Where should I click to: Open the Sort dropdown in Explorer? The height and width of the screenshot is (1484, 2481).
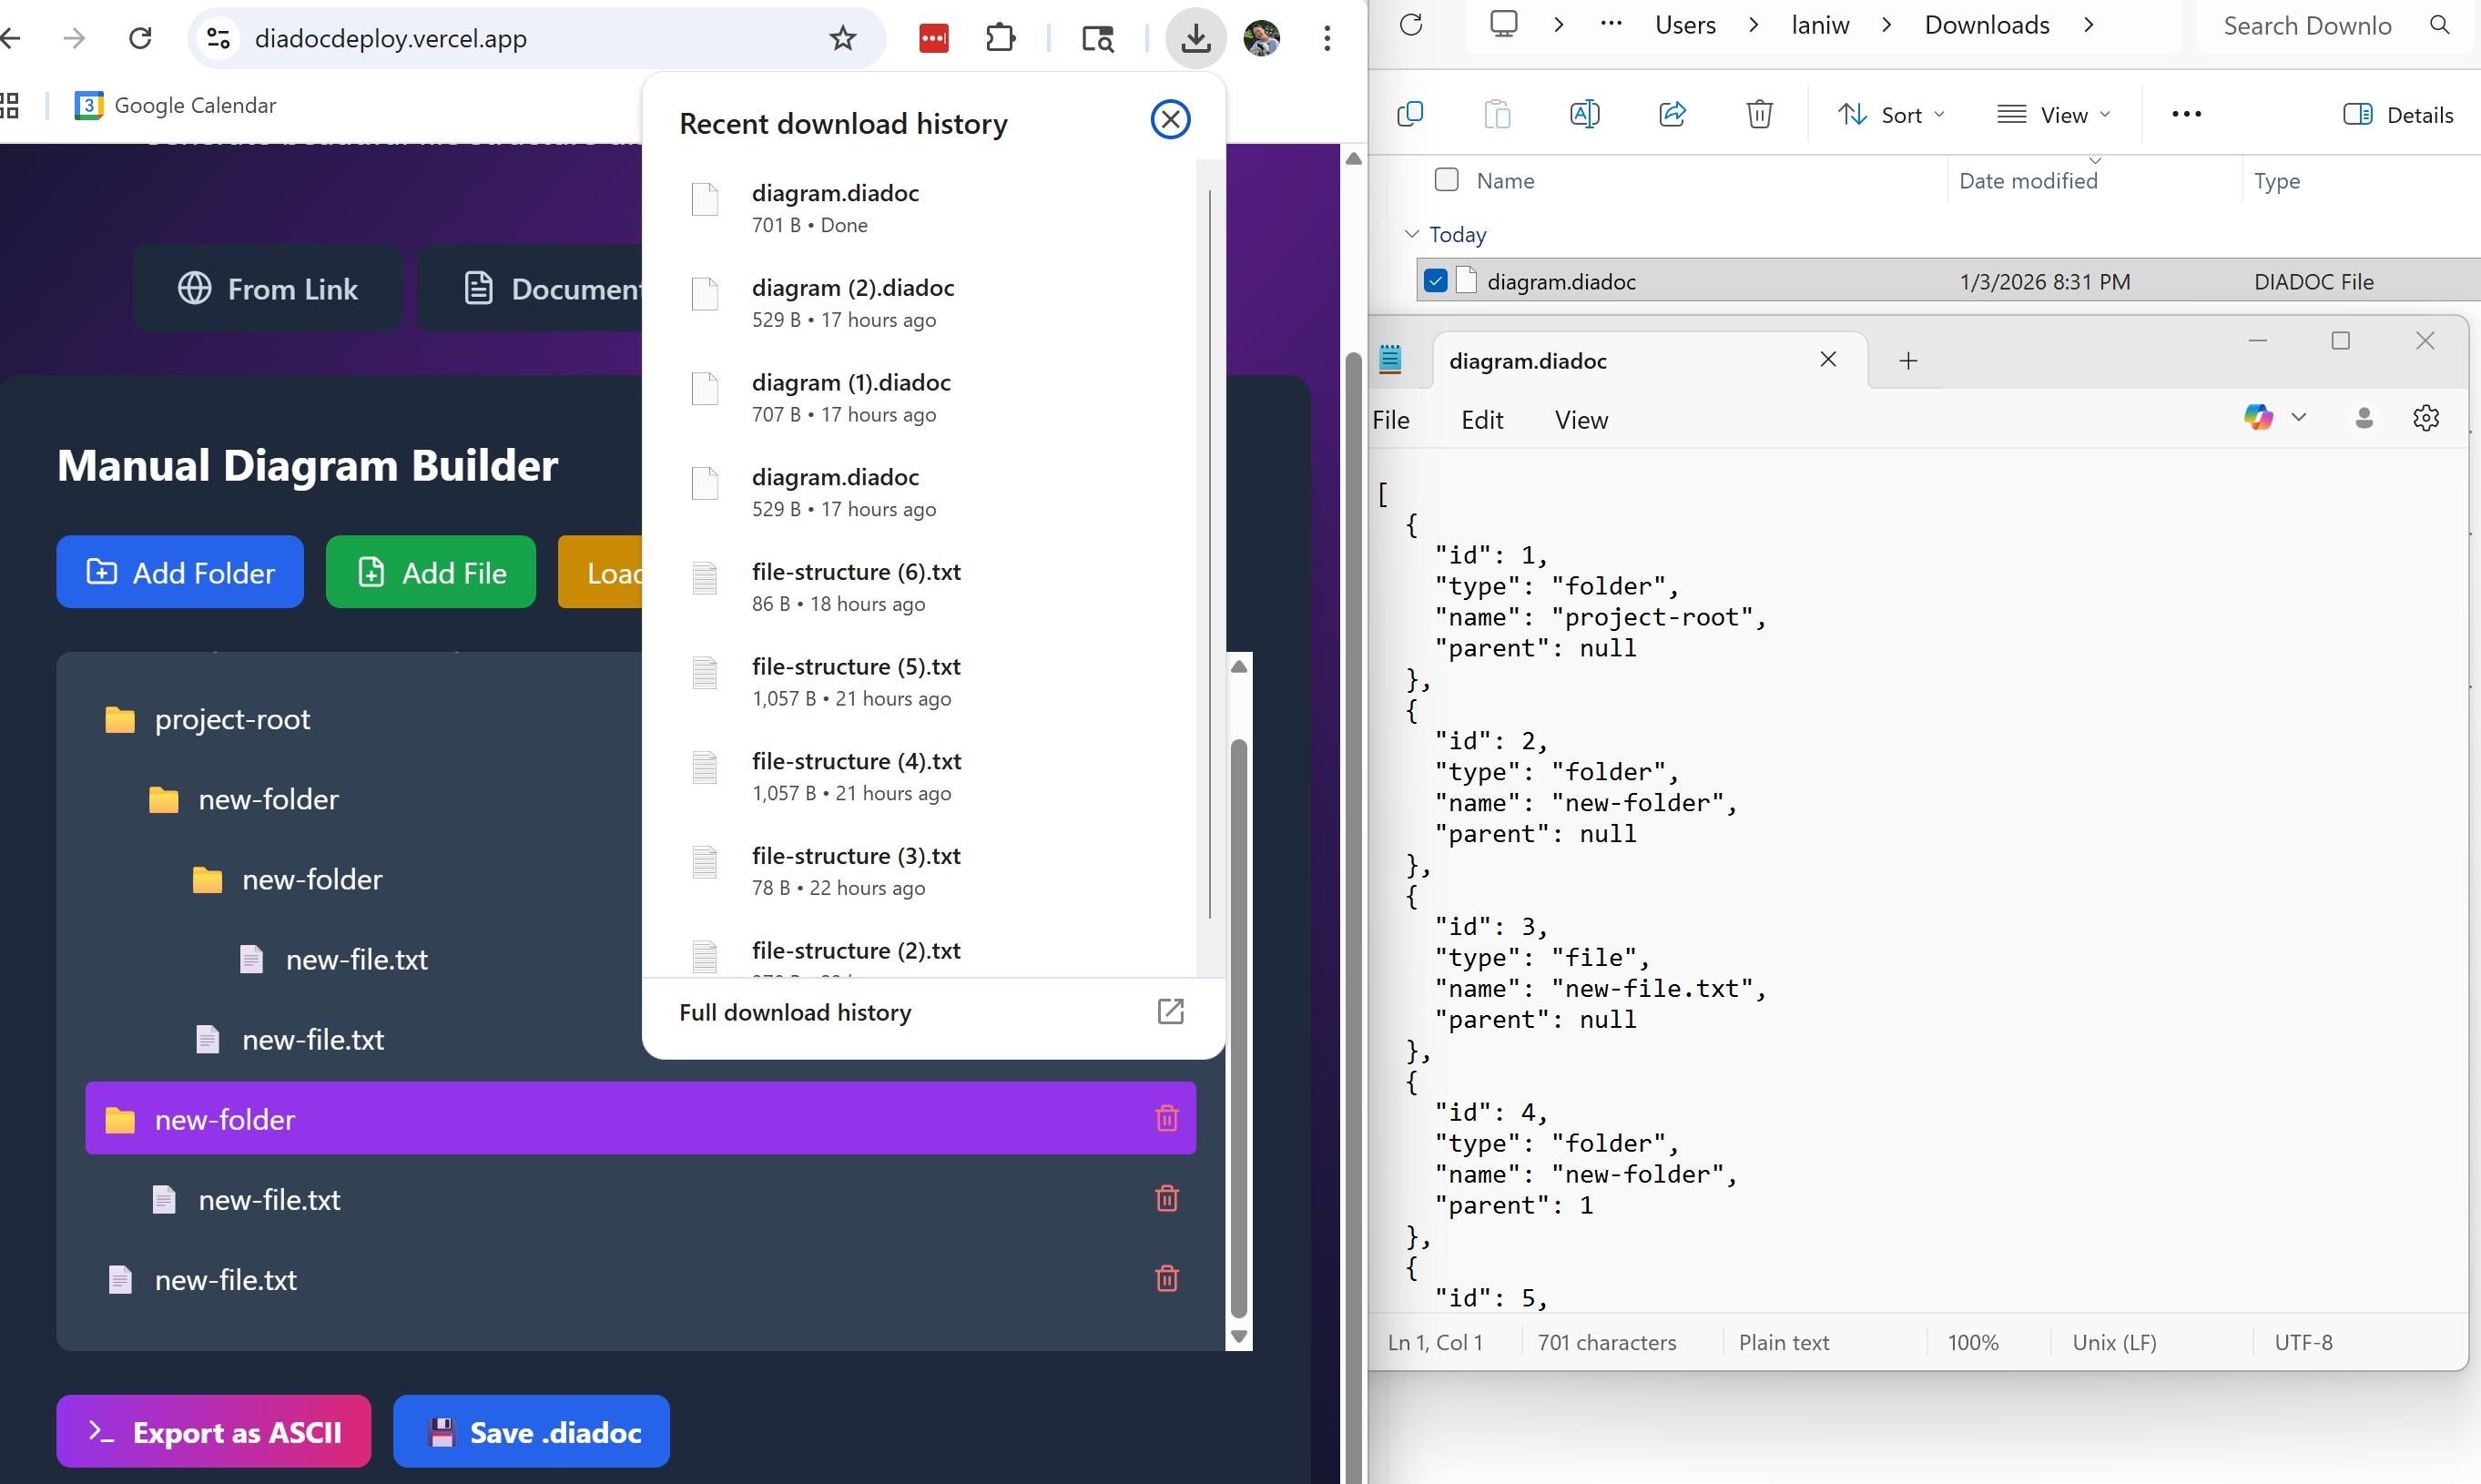coord(1890,114)
